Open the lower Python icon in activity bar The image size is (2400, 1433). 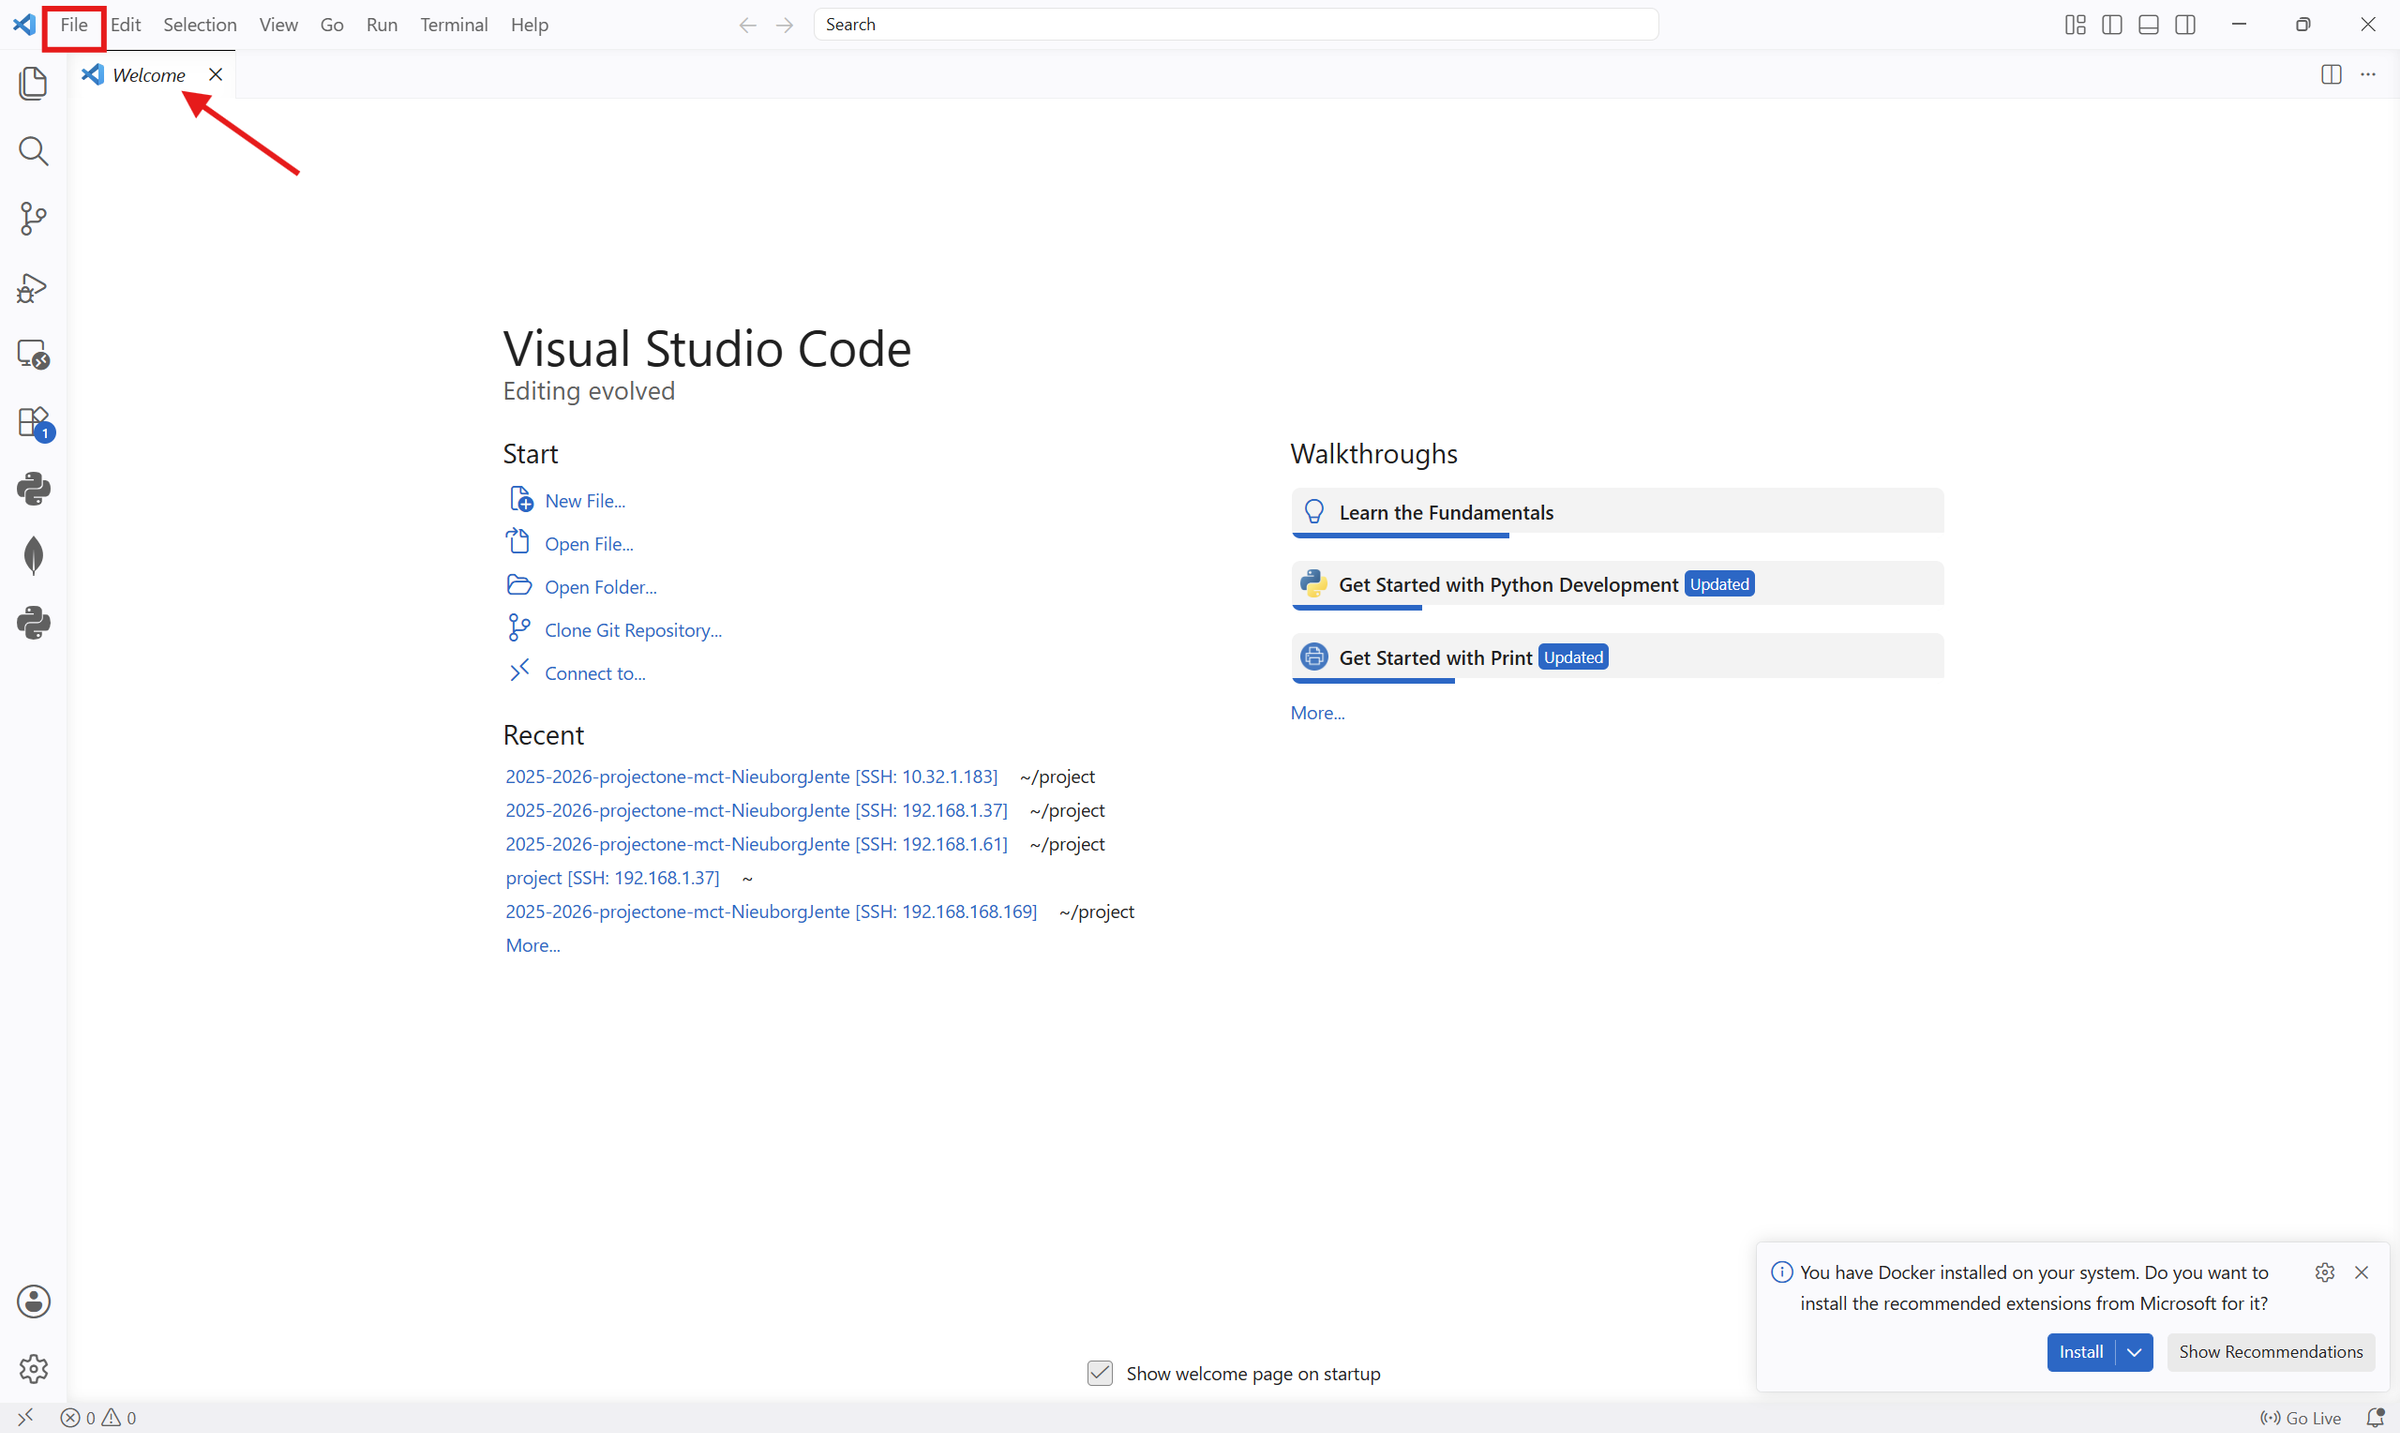33,623
